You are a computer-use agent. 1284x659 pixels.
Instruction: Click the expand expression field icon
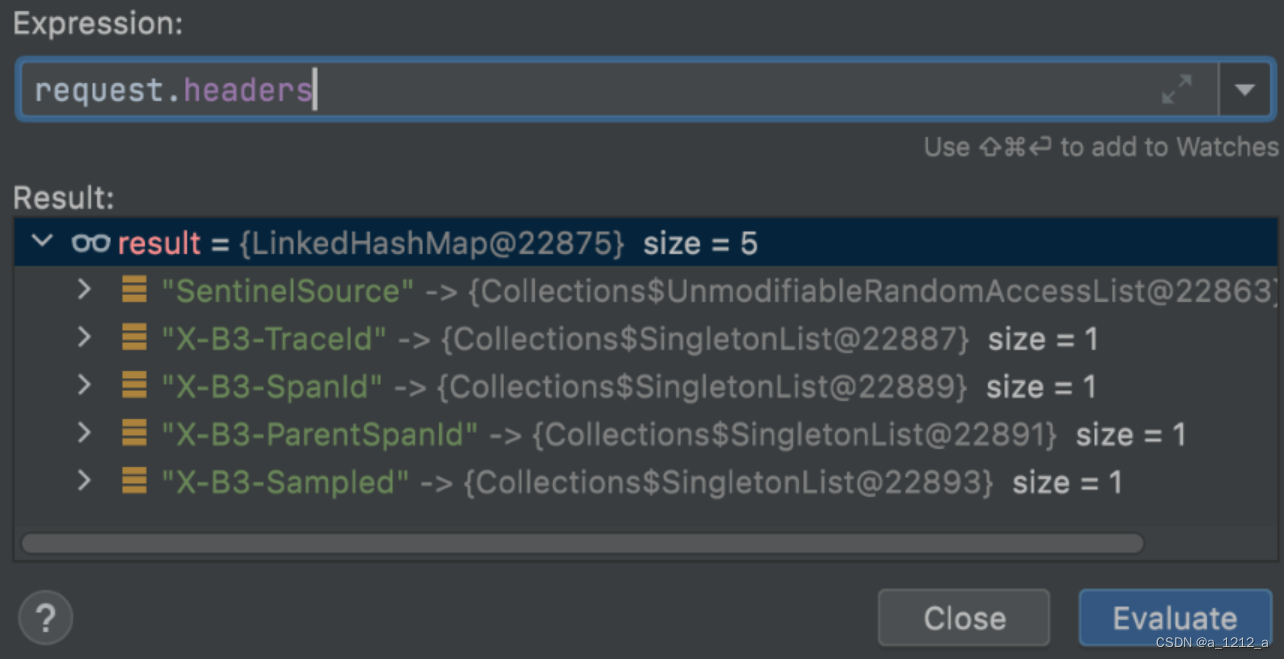(x=1176, y=90)
